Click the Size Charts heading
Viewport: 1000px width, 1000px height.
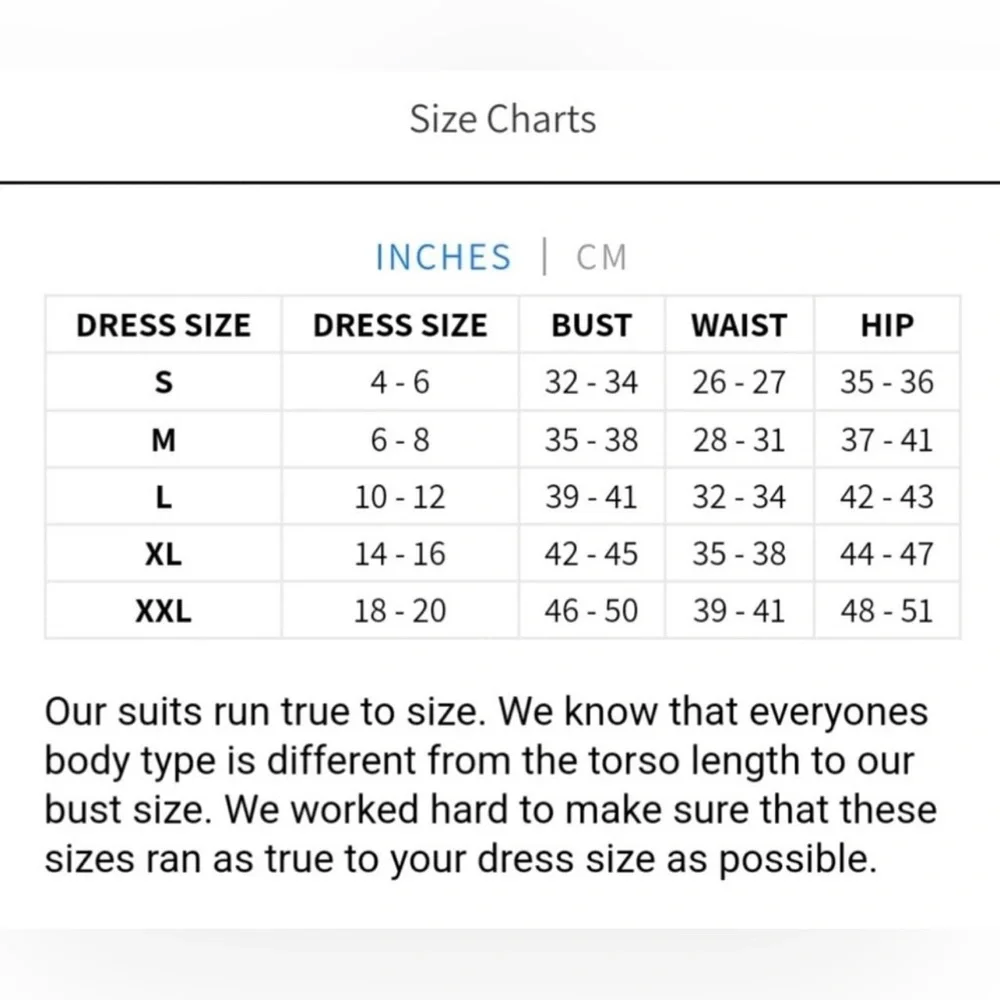tap(503, 119)
